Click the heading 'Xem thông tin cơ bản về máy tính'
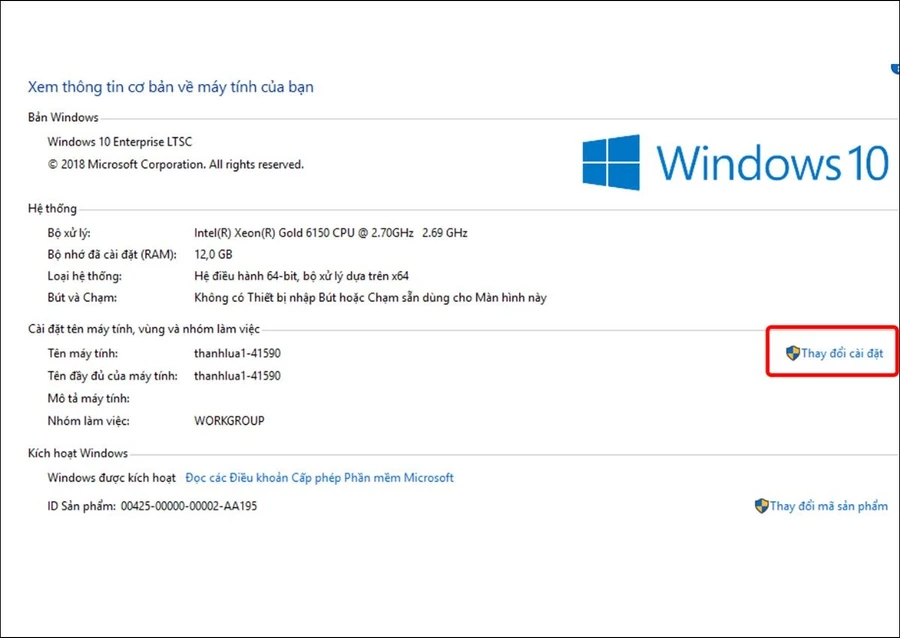Screen dimensions: 900x638 click(x=170, y=87)
